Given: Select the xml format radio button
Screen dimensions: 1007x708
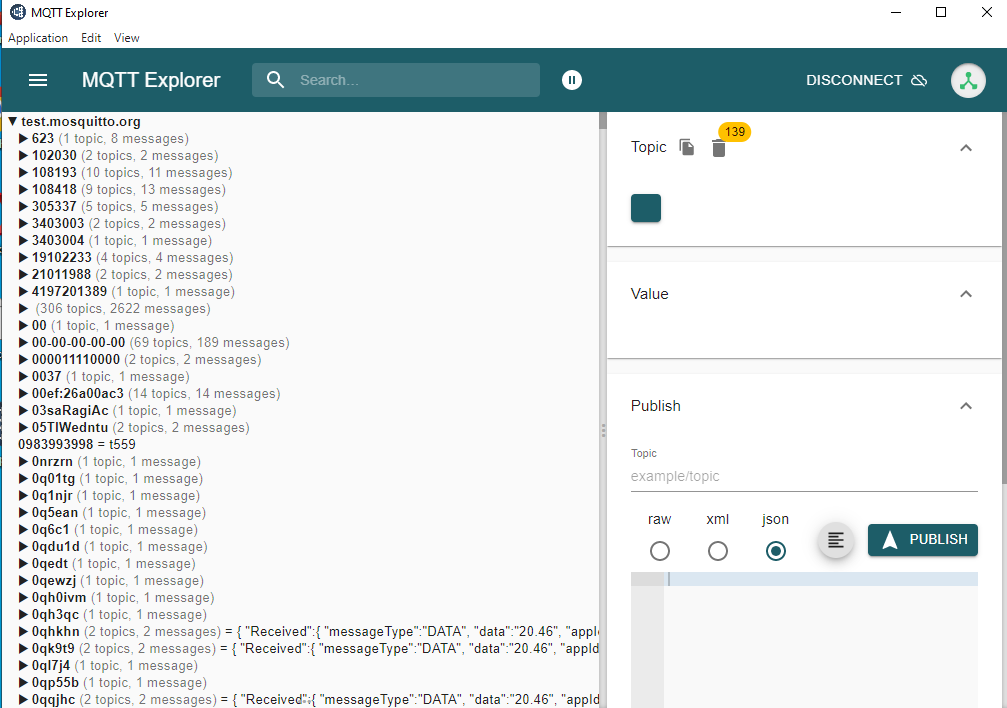Looking at the screenshot, I should 717,551.
